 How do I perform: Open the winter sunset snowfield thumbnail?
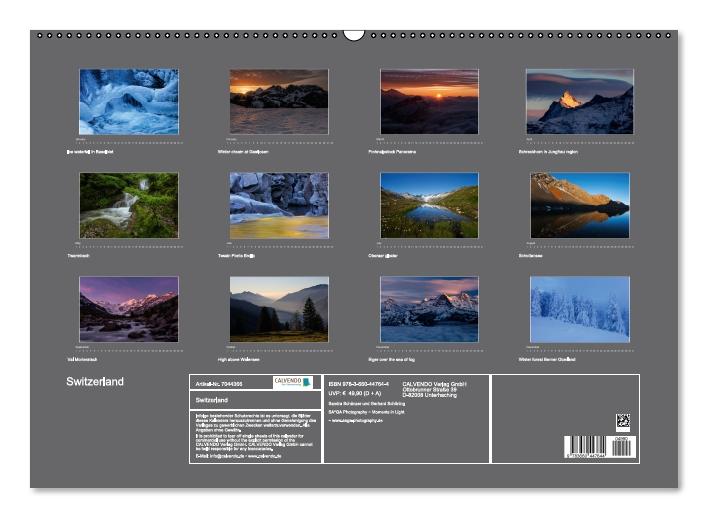[x=279, y=102]
